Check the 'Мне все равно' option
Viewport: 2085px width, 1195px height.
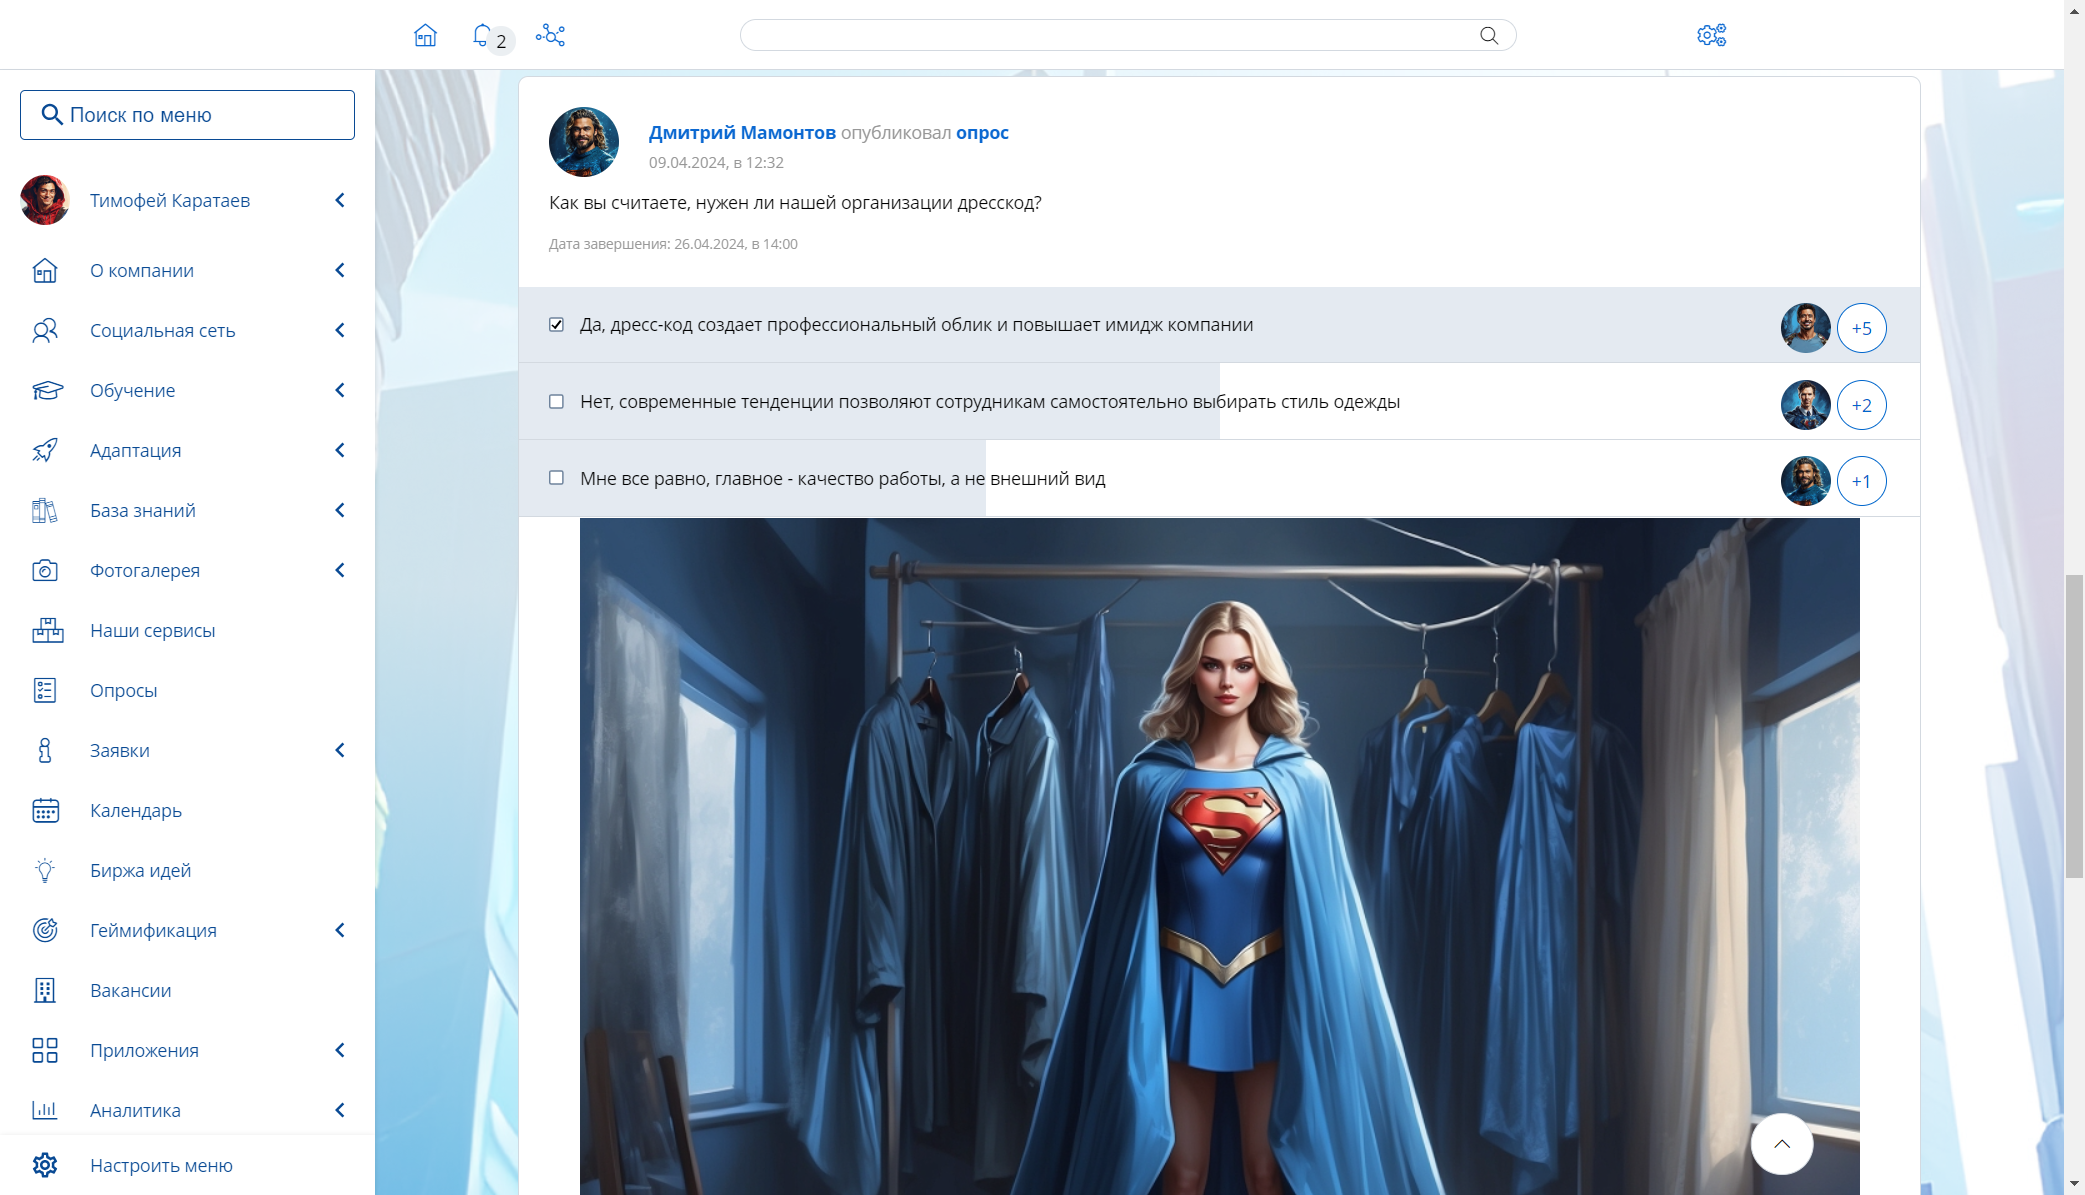(x=557, y=478)
